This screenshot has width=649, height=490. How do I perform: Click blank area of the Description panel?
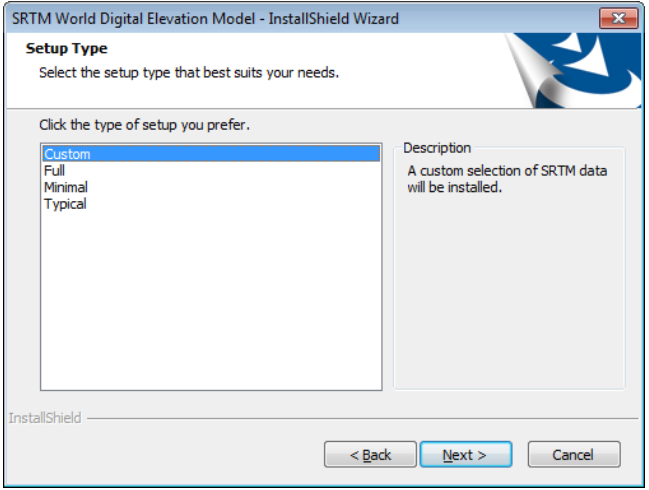[508, 300]
